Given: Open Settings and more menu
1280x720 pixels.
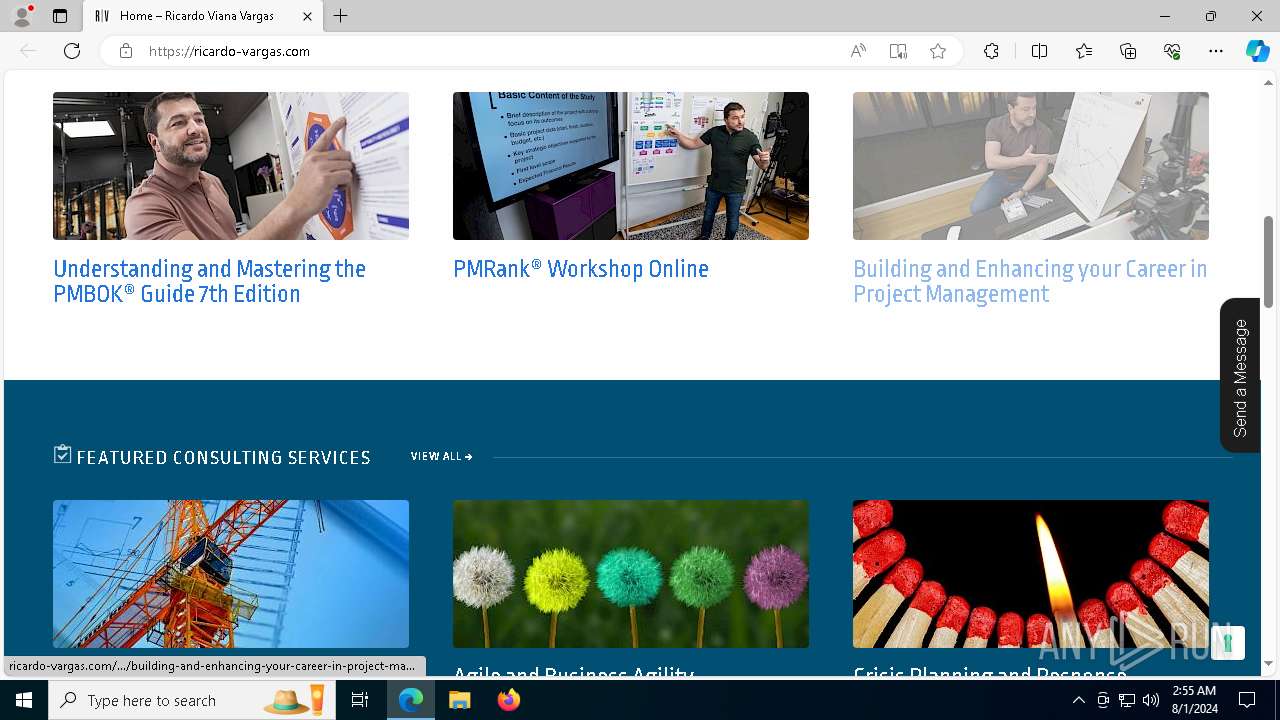Looking at the screenshot, I should (1216, 51).
